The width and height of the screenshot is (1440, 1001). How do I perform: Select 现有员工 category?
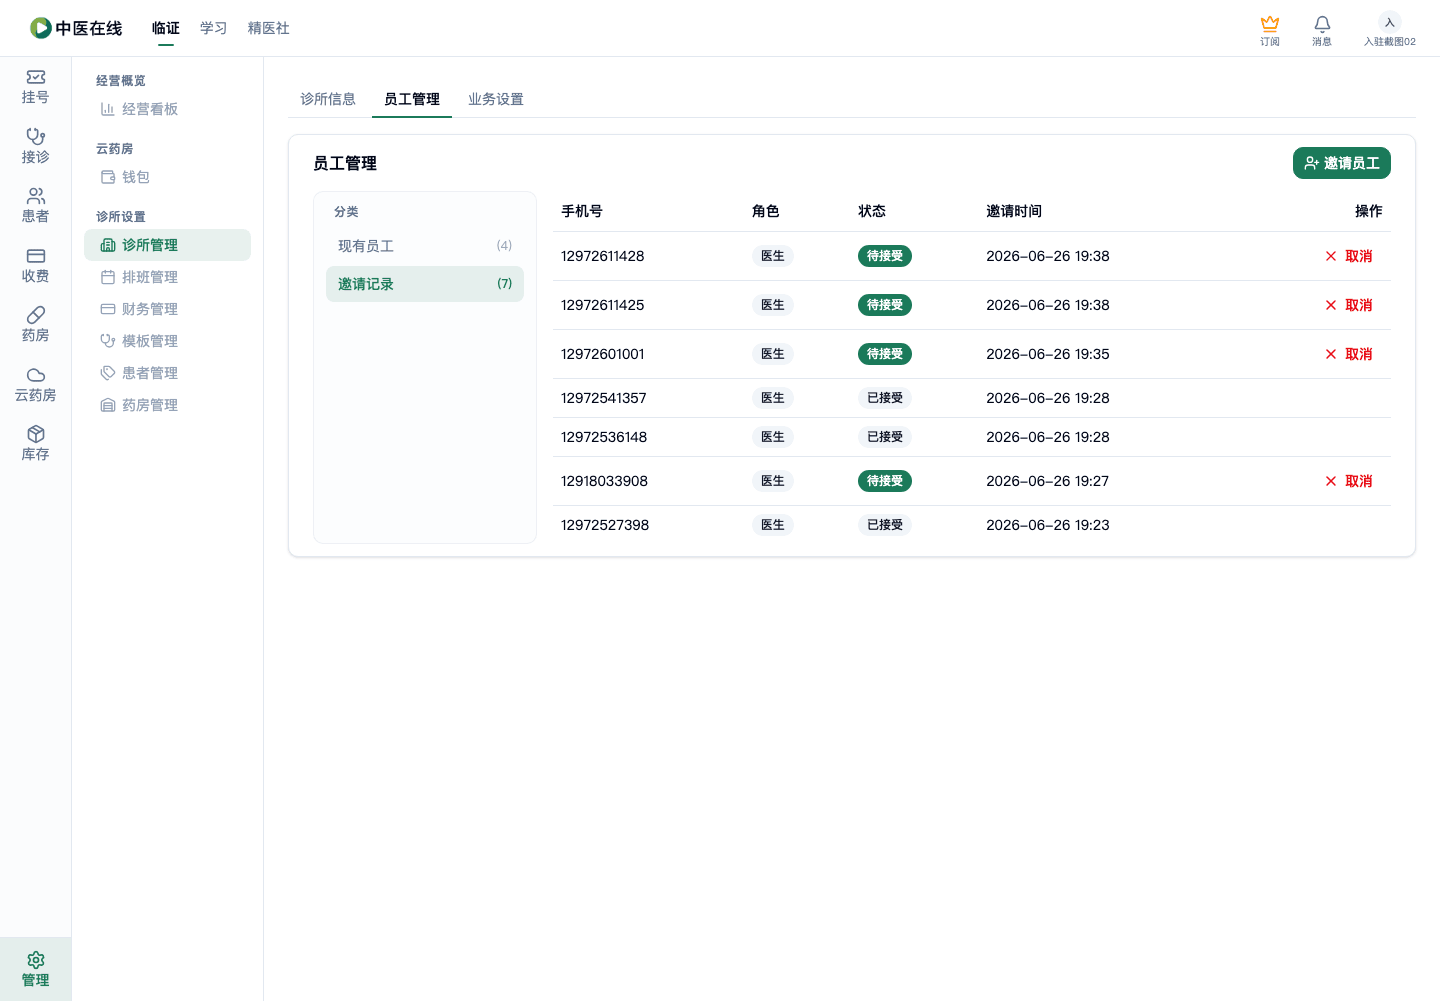click(x=425, y=246)
